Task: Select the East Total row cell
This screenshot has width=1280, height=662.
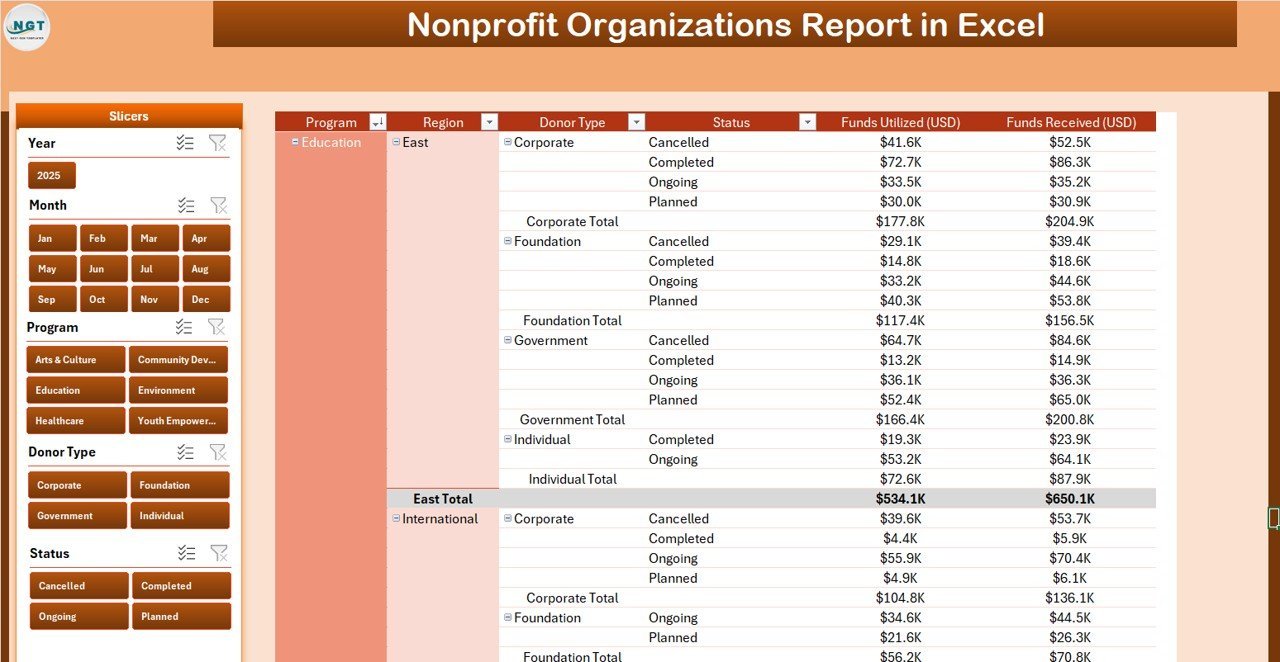Action: (443, 499)
